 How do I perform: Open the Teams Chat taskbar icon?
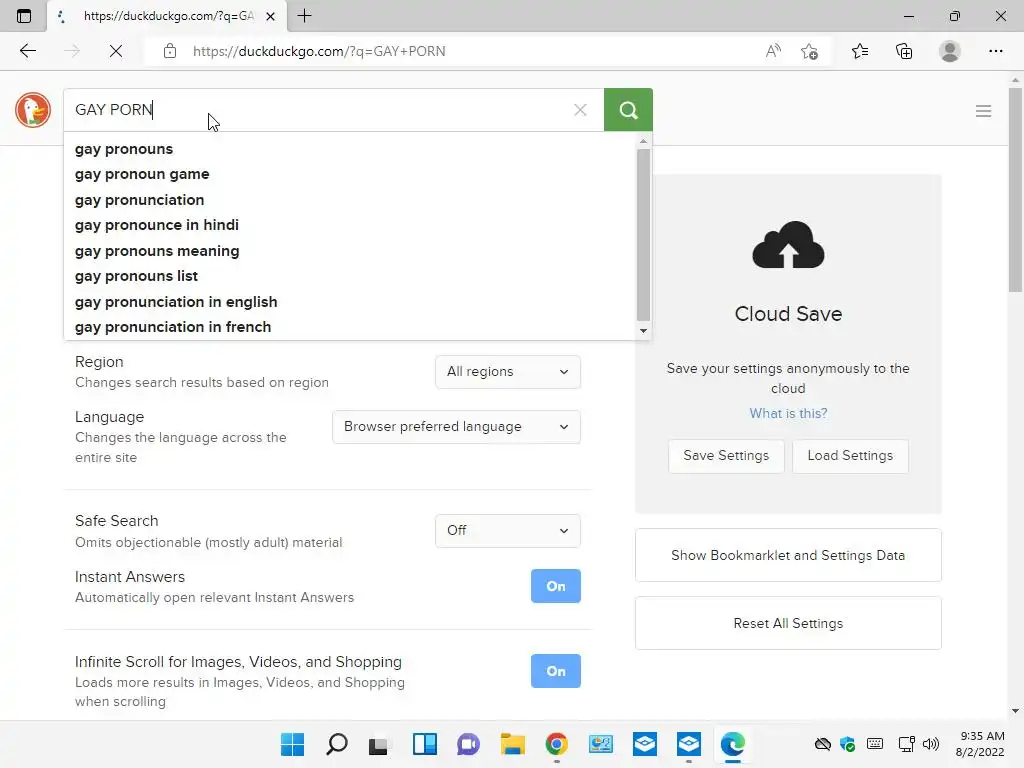pos(468,744)
